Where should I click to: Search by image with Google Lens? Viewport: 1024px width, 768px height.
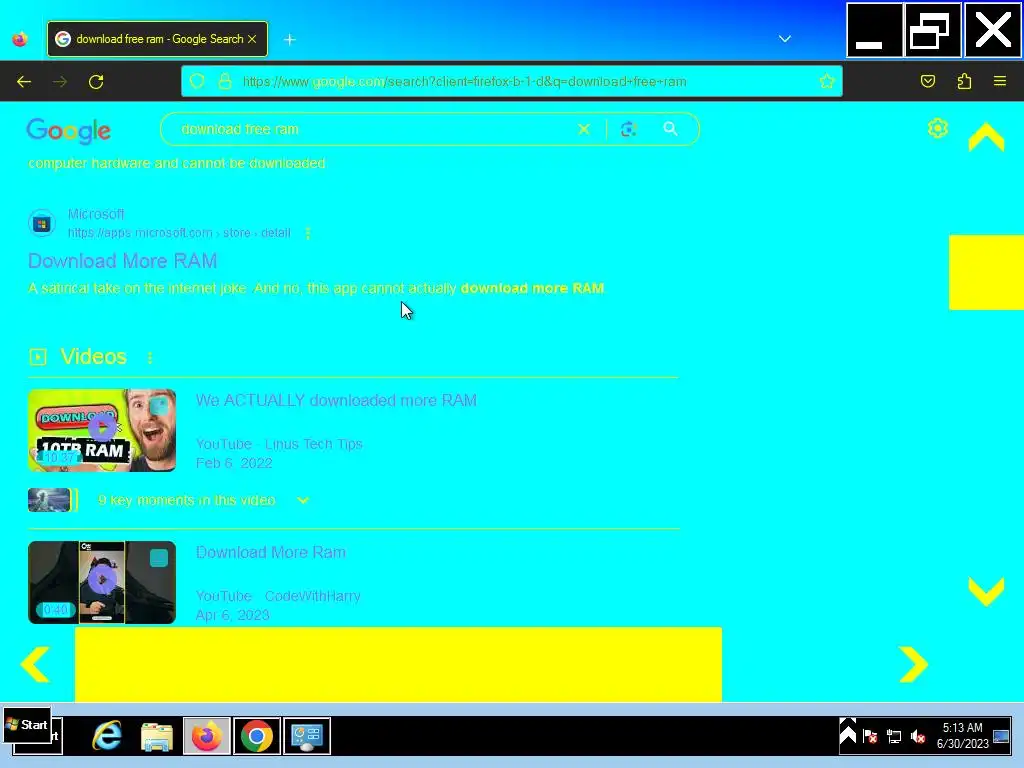(x=628, y=129)
